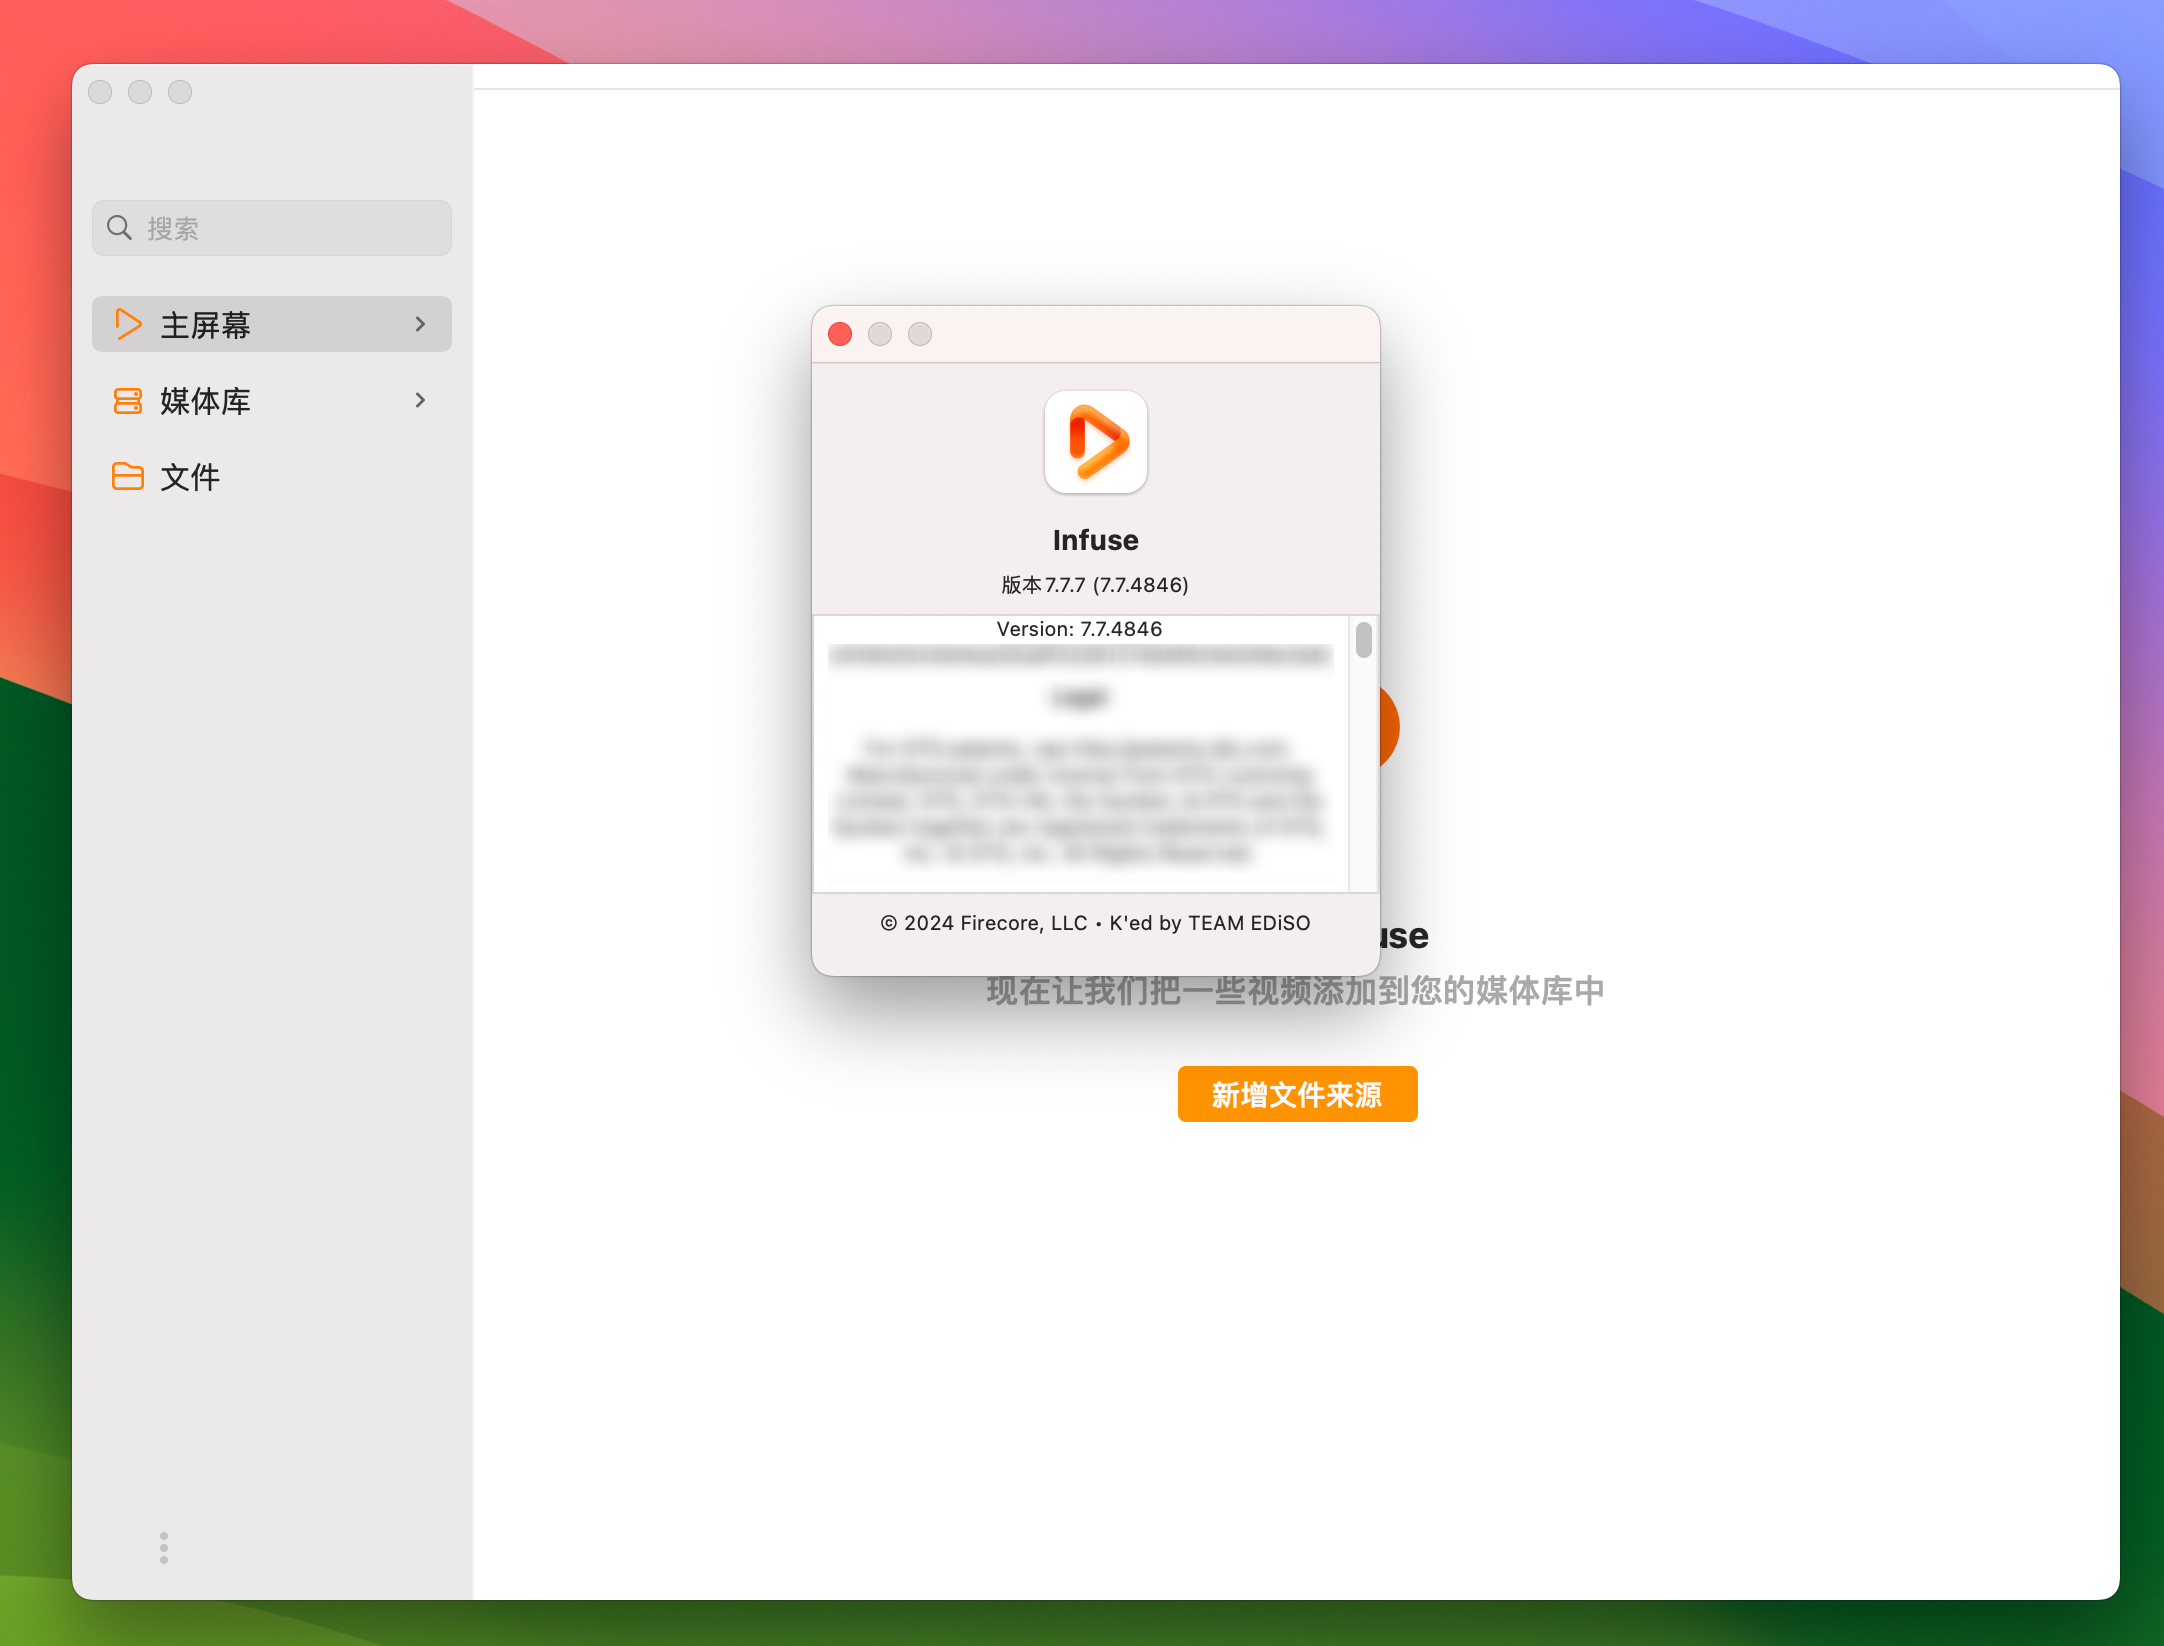Expand the 主屏幕 chevron arrow
The image size is (2164, 1646).
pos(420,325)
